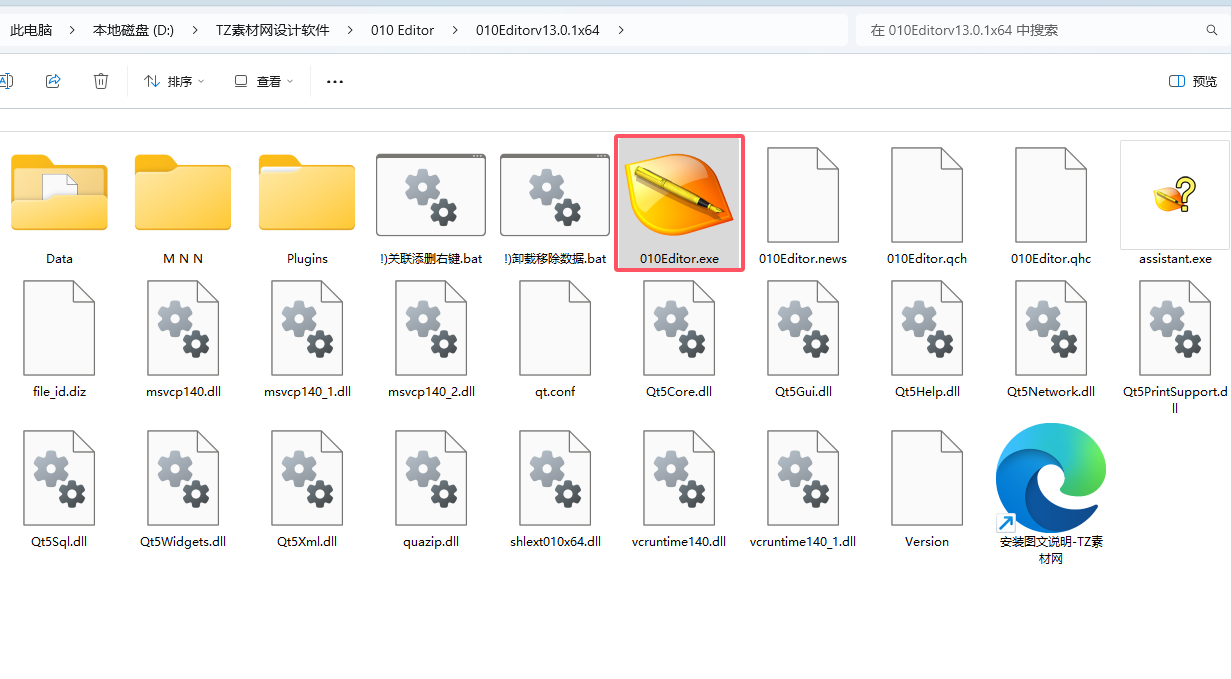This screenshot has width=1231, height=679.
Task: Select the Qt5Network.dll file icon
Action: 1051,327
